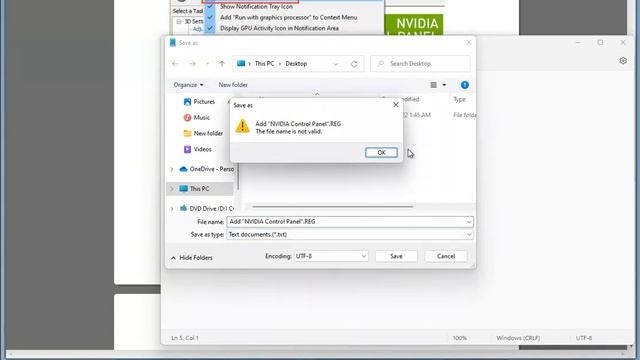Select New folder in navigation pane

(x=208, y=133)
